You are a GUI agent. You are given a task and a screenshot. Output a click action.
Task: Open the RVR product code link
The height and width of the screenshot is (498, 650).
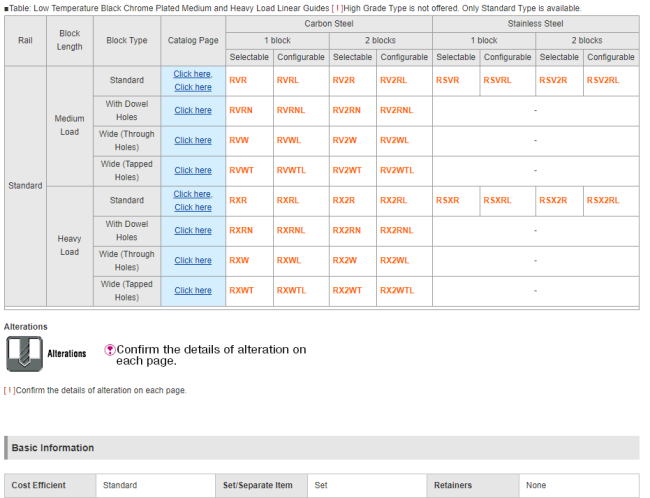(x=238, y=80)
